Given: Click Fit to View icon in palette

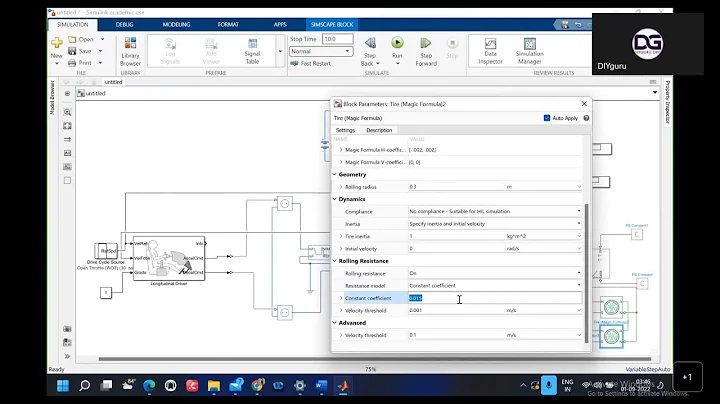Looking at the screenshot, I should tap(68, 126).
